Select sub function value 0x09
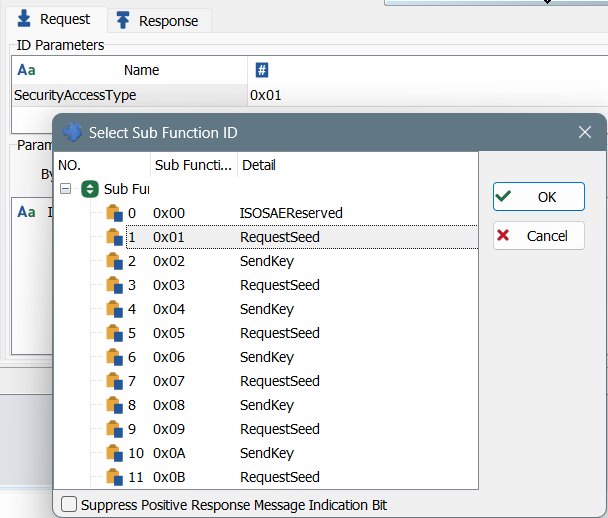The image size is (608, 518). point(169,429)
